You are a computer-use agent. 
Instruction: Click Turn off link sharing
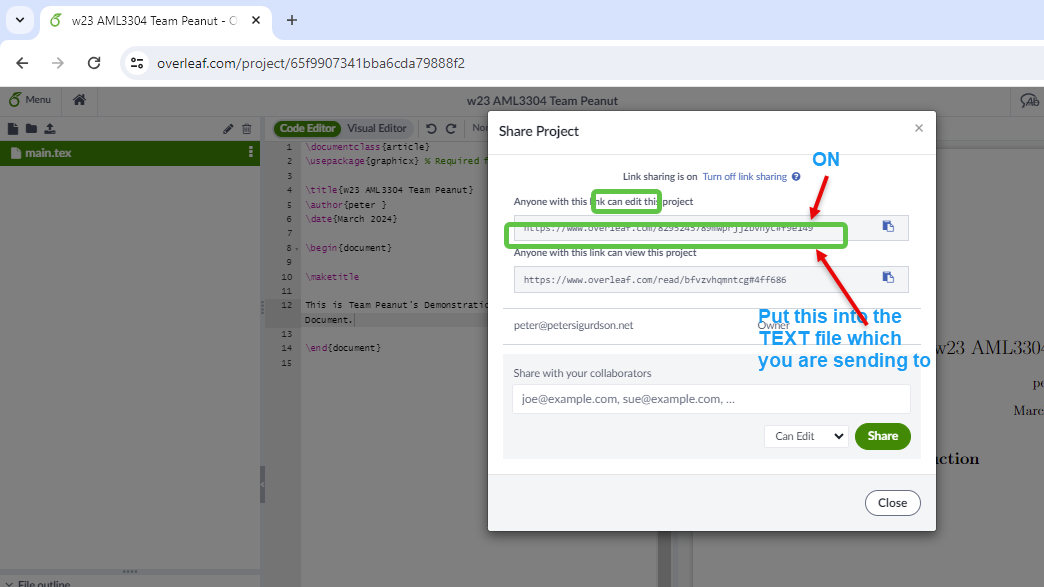tap(744, 176)
